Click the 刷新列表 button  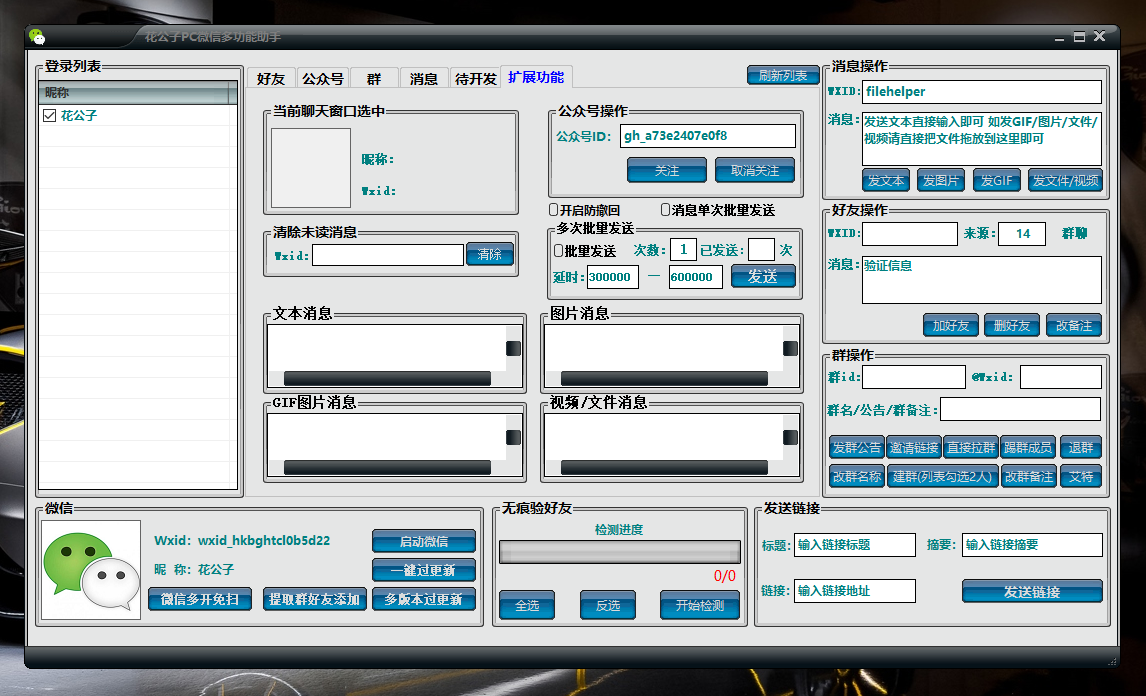point(783,75)
